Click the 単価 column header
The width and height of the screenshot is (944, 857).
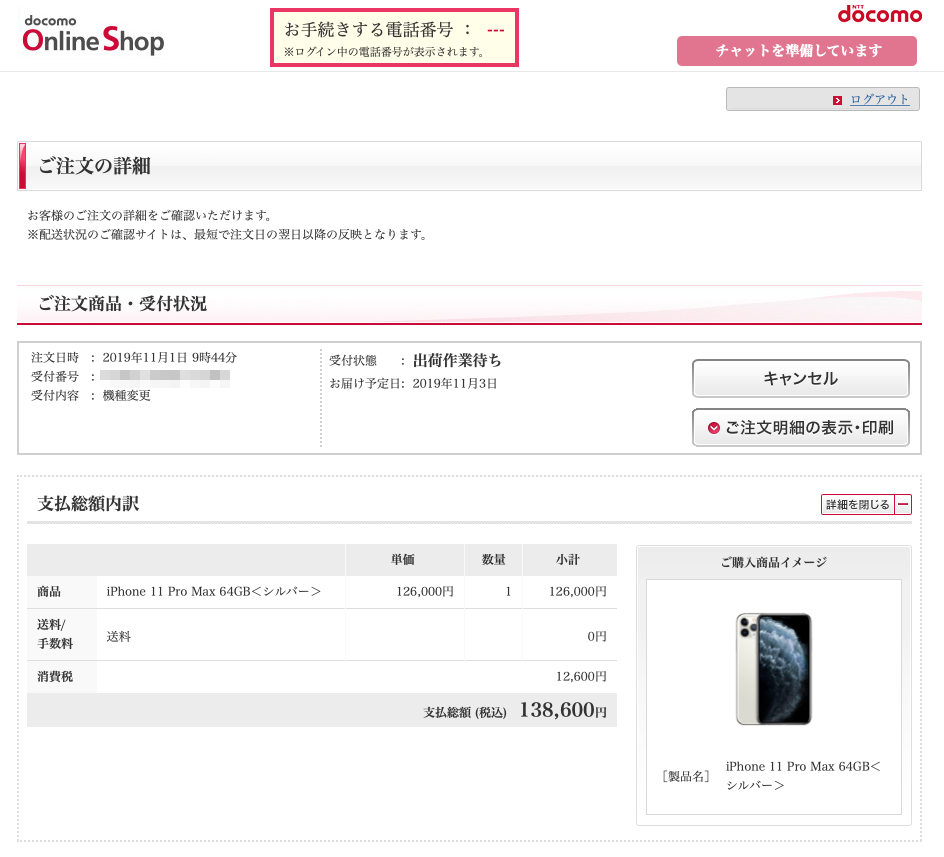403,559
